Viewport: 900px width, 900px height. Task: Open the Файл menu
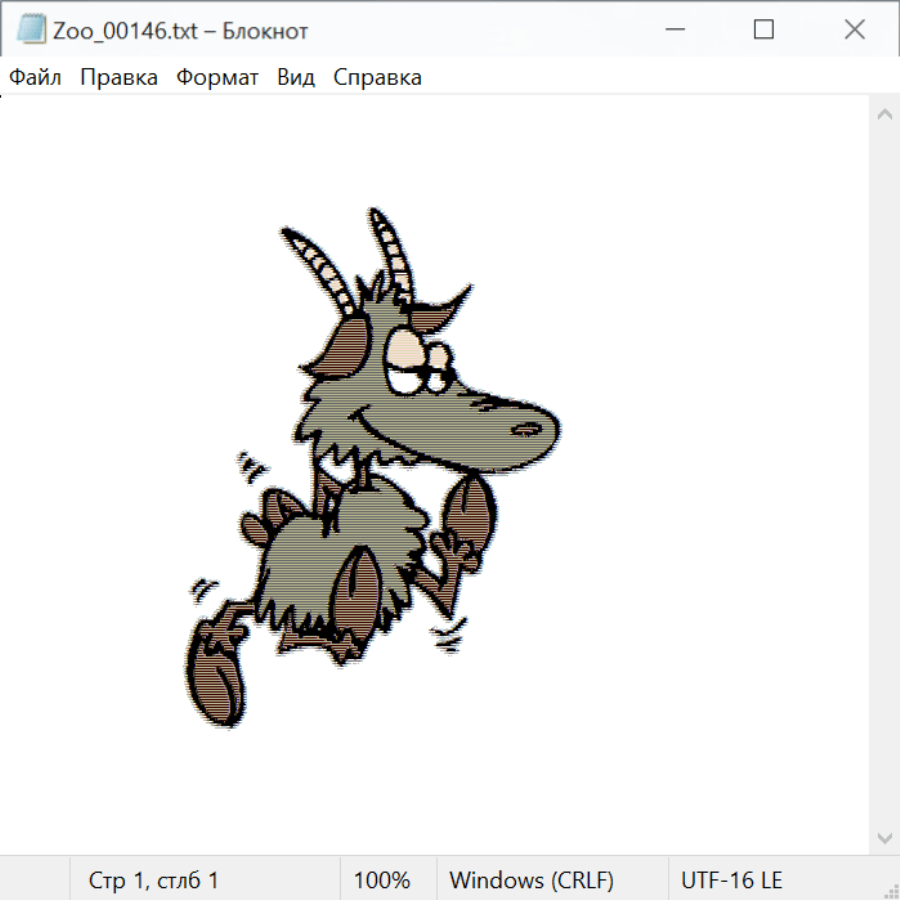click(x=35, y=78)
